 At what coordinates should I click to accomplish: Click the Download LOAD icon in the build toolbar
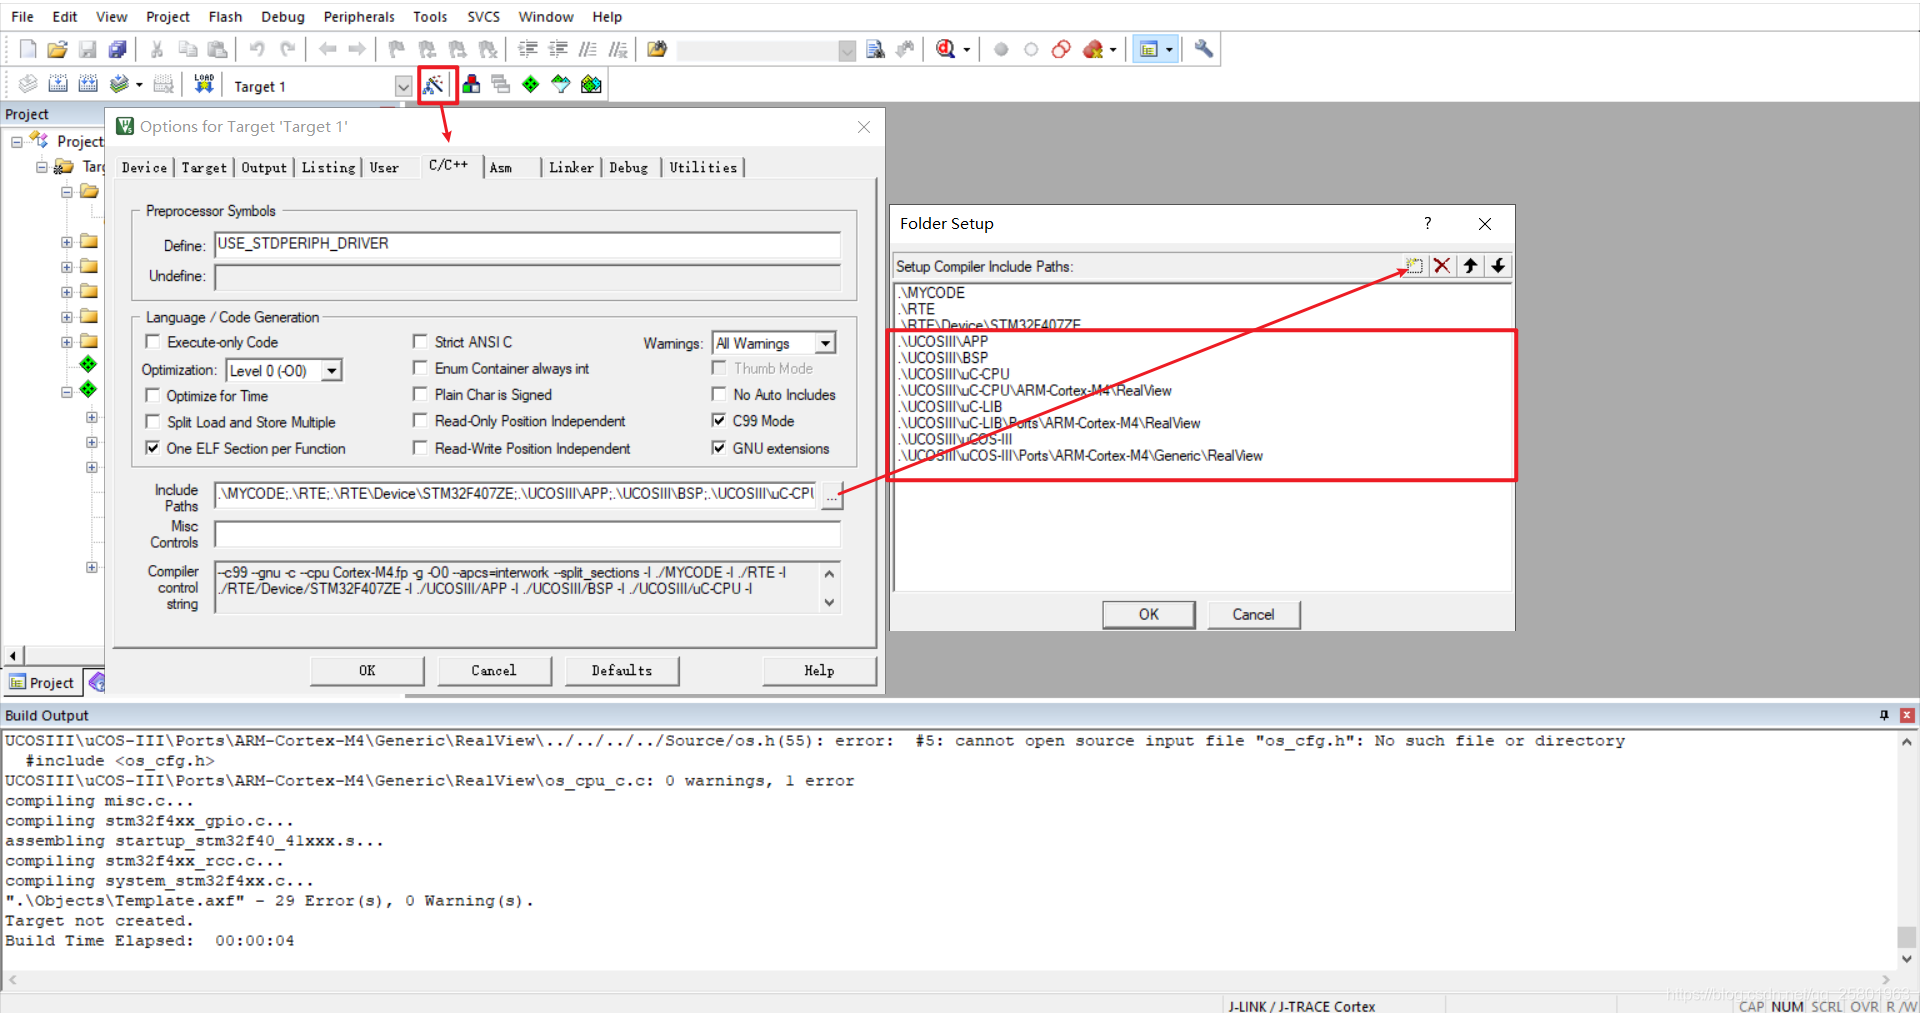coord(204,85)
